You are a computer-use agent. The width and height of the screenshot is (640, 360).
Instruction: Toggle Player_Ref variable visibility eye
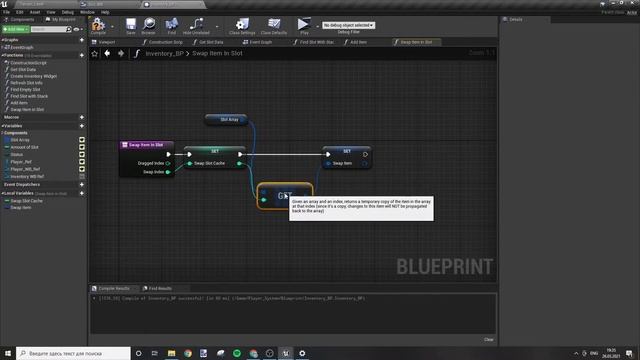tap(82, 162)
